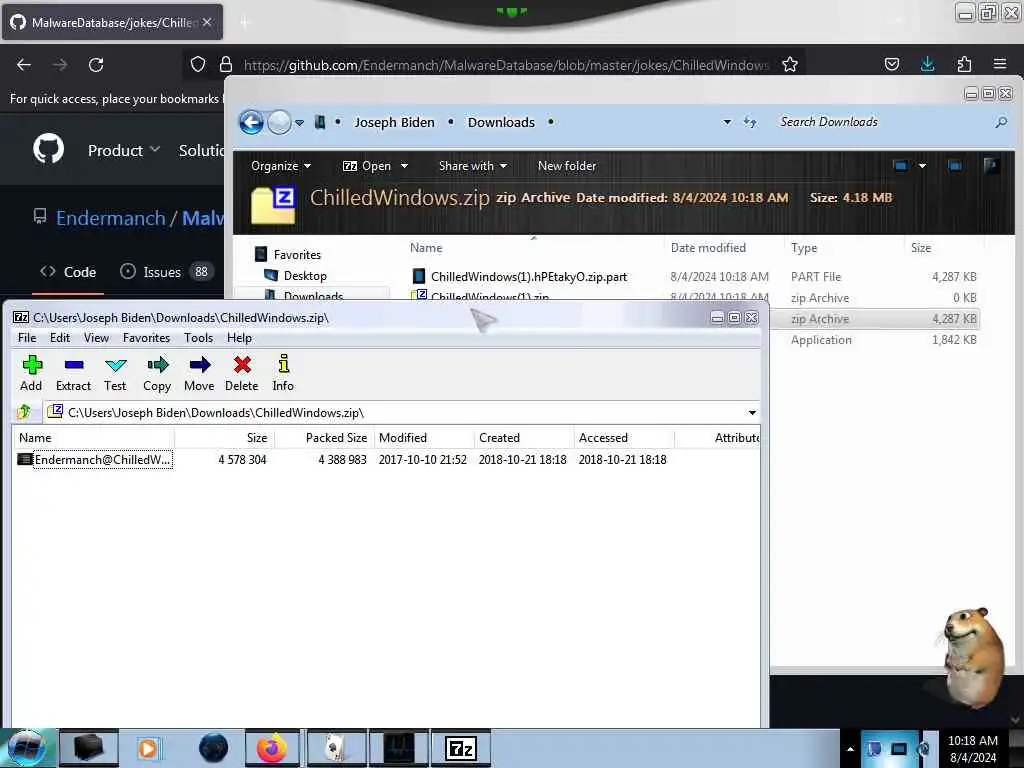Select the Copy tool in 7-Zip

(157, 373)
